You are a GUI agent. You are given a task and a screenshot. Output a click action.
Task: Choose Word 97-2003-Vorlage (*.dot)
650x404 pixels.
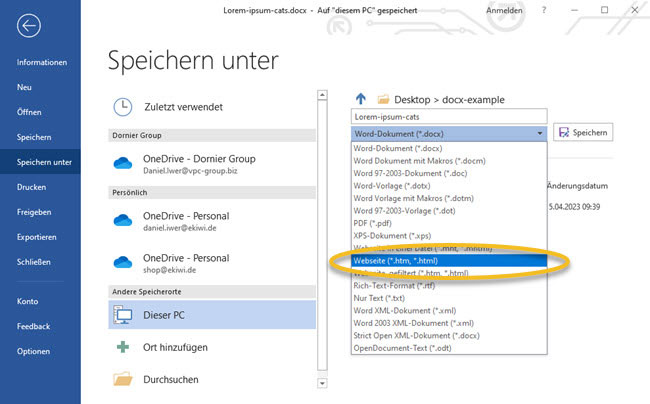coord(449,210)
